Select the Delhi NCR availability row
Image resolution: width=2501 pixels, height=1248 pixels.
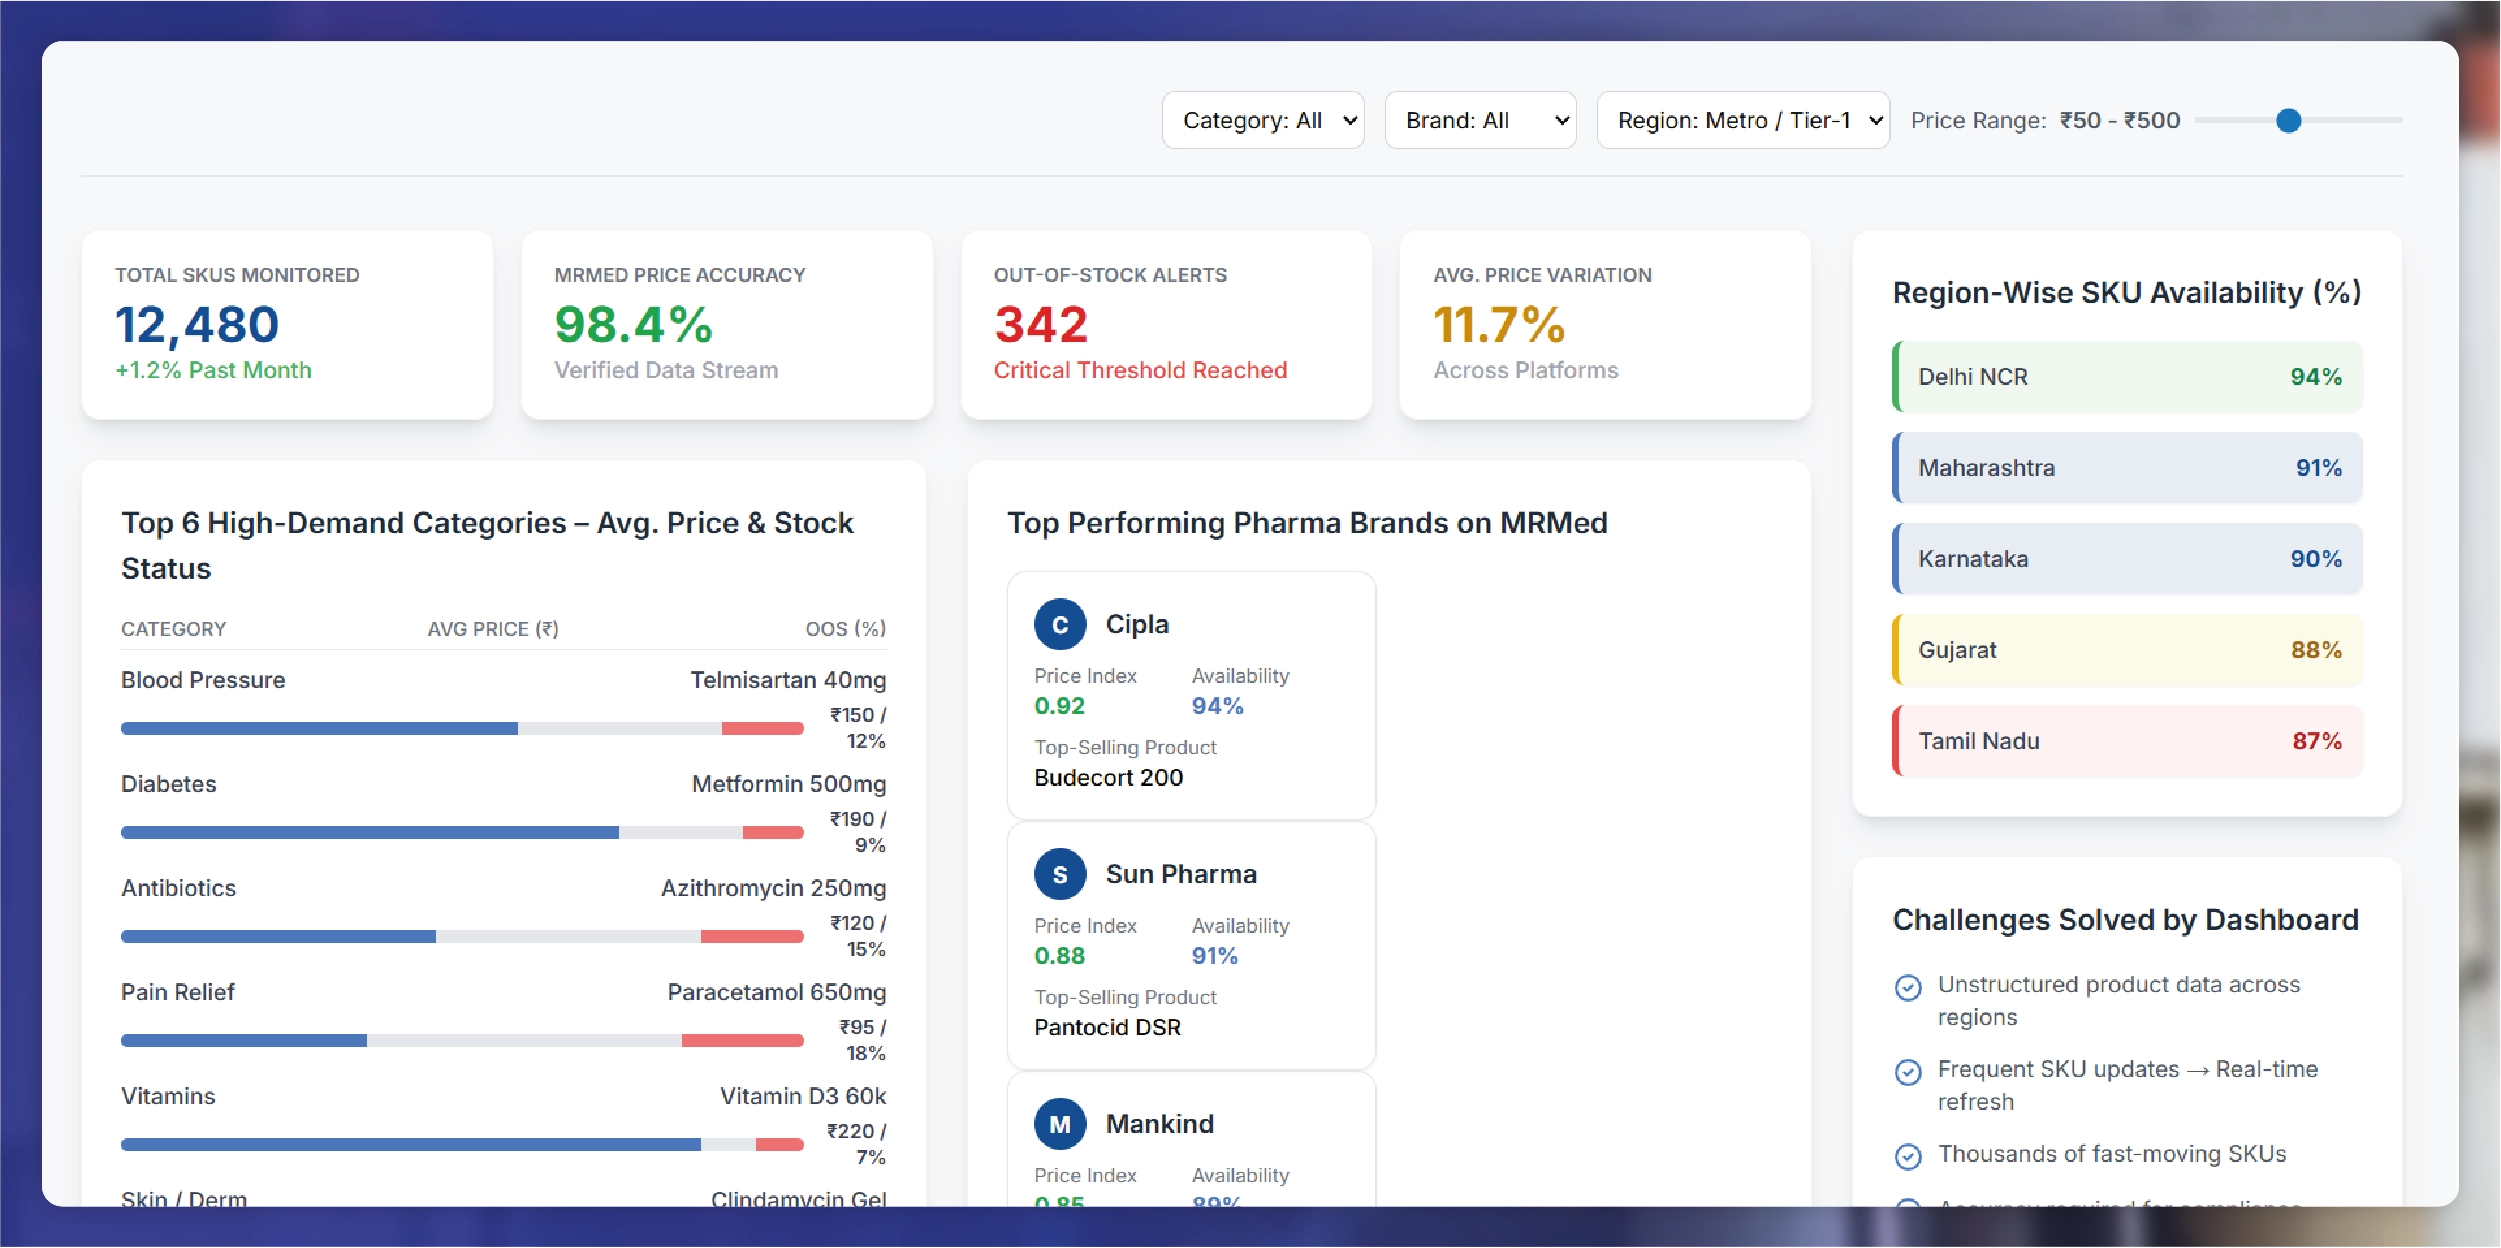coord(2127,377)
